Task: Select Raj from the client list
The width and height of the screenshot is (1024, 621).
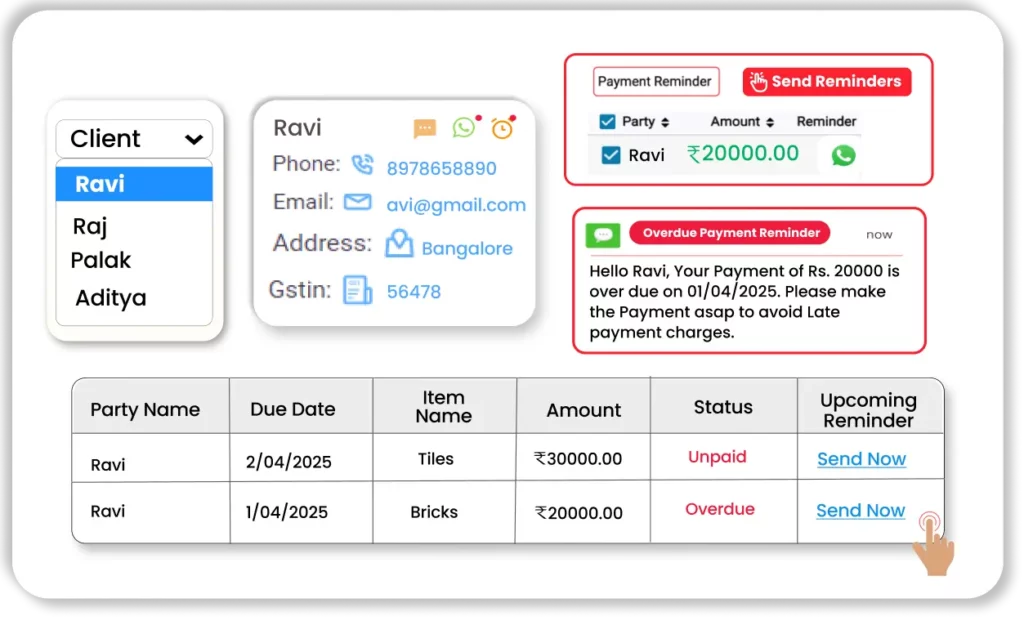Action: coord(90,227)
